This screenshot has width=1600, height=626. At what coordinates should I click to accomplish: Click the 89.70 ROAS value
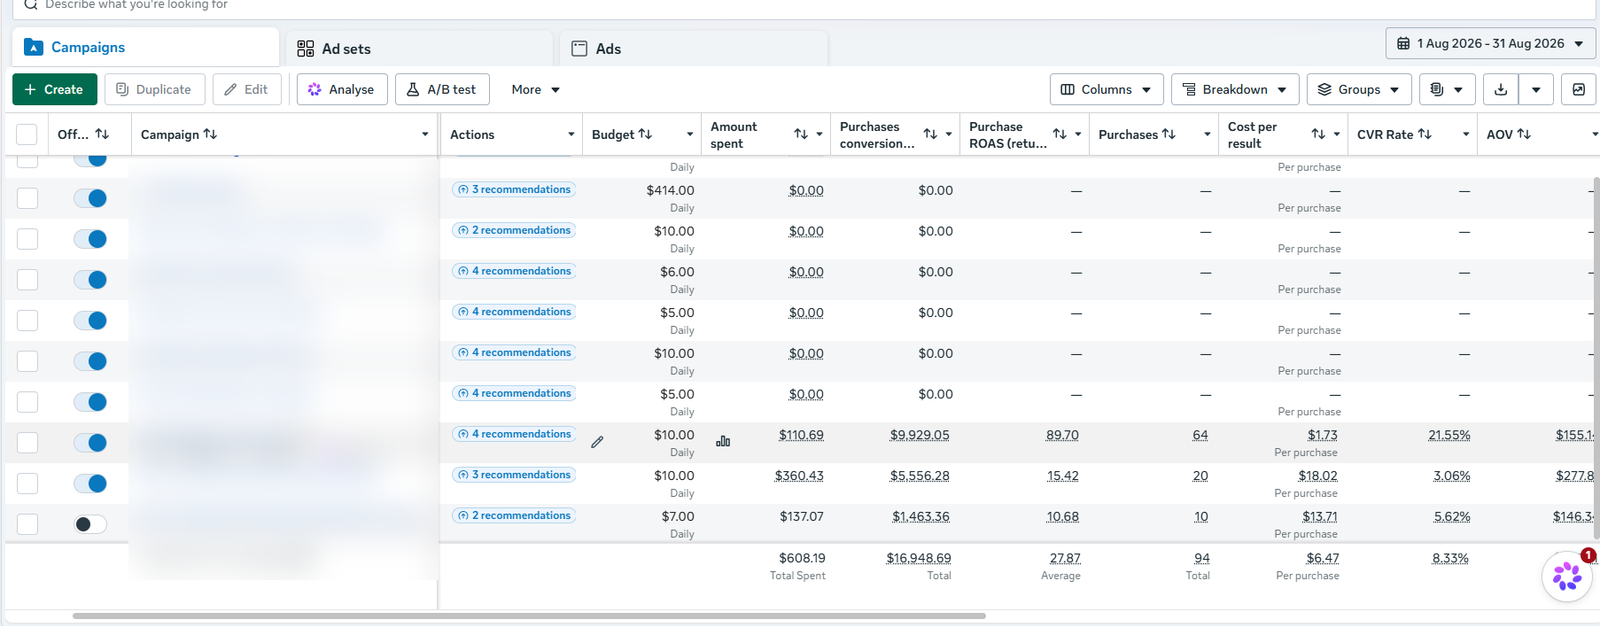(x=1062, y=435)
